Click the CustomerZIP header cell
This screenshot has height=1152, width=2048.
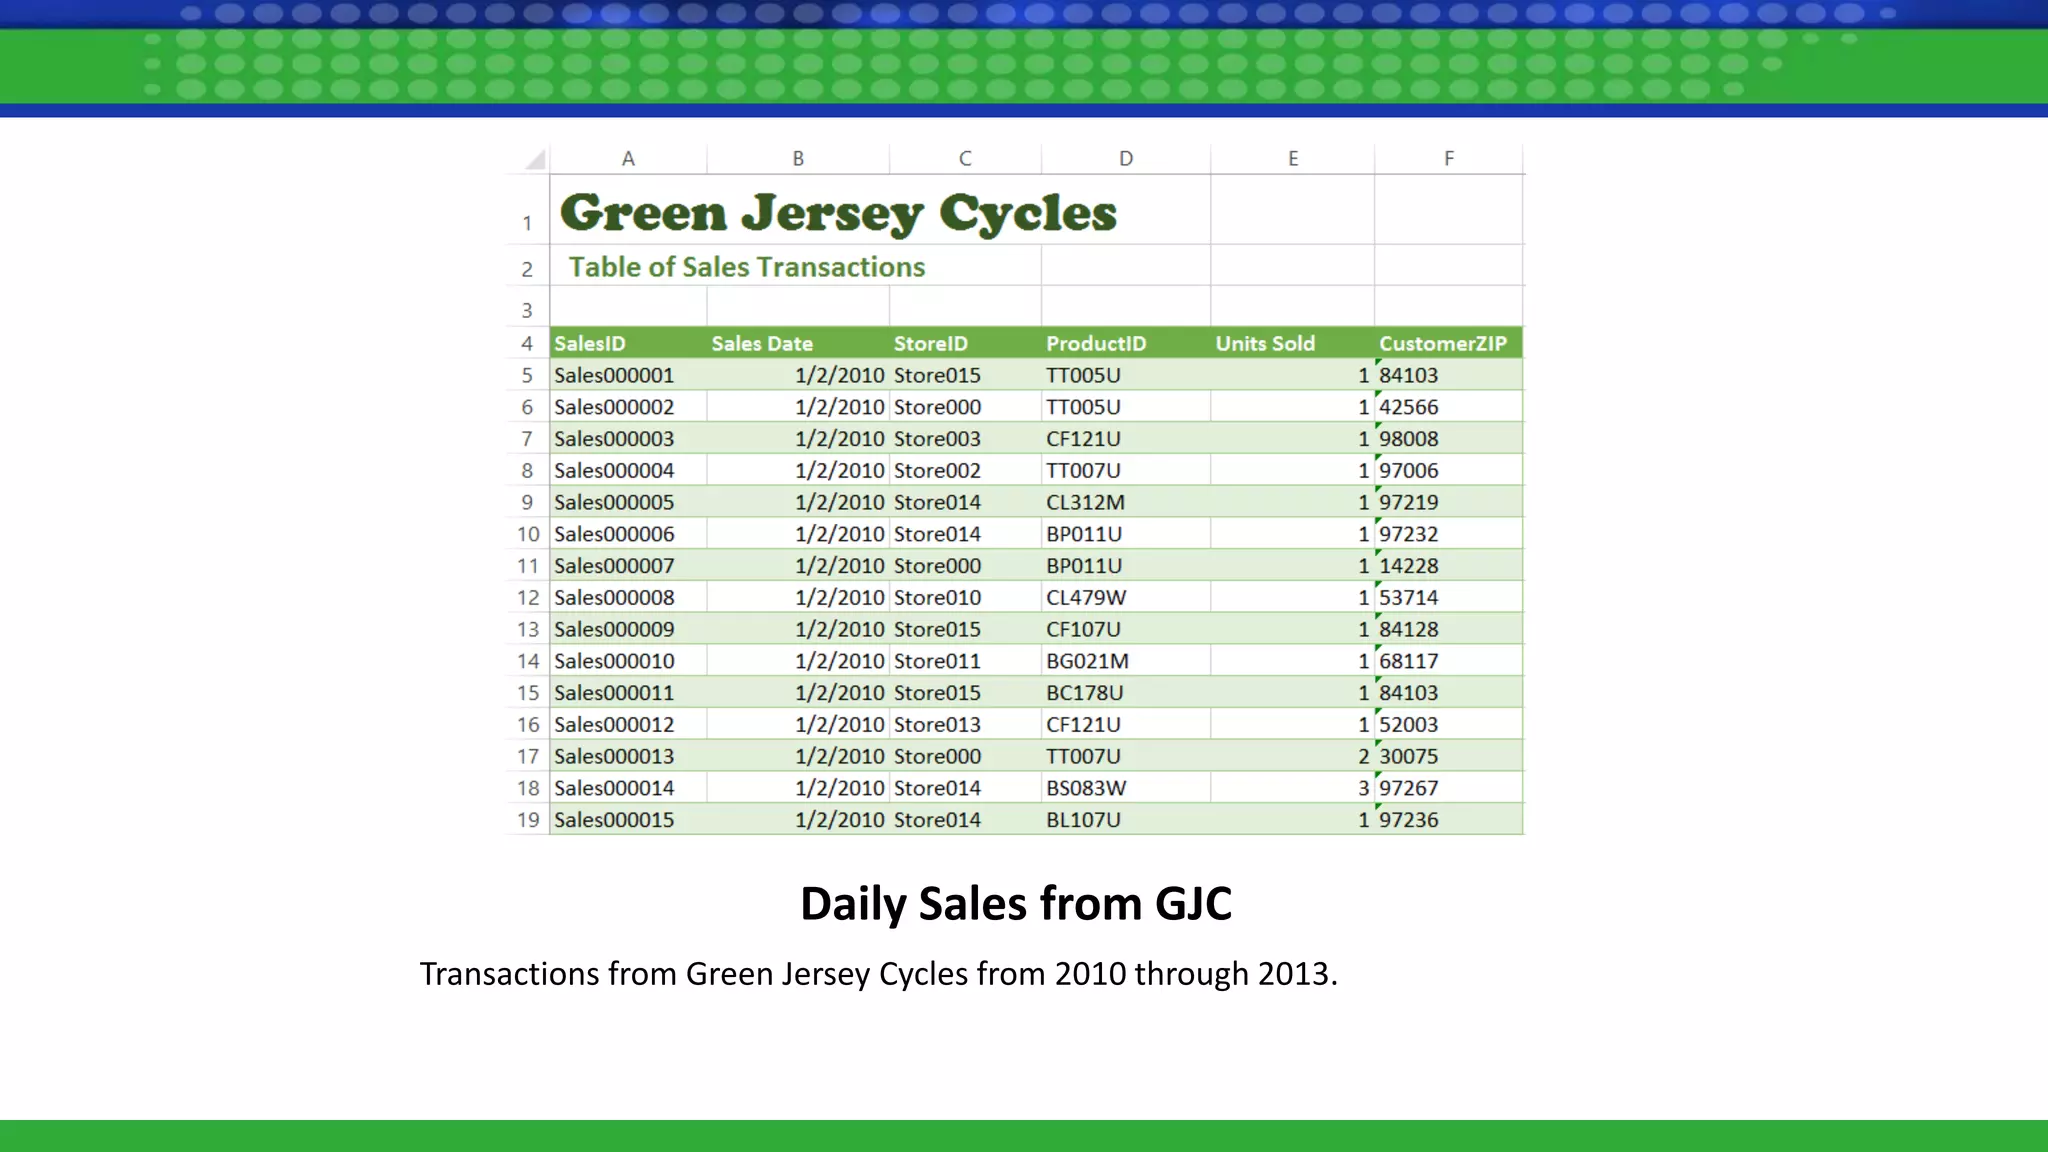[x=1442, y=344]
